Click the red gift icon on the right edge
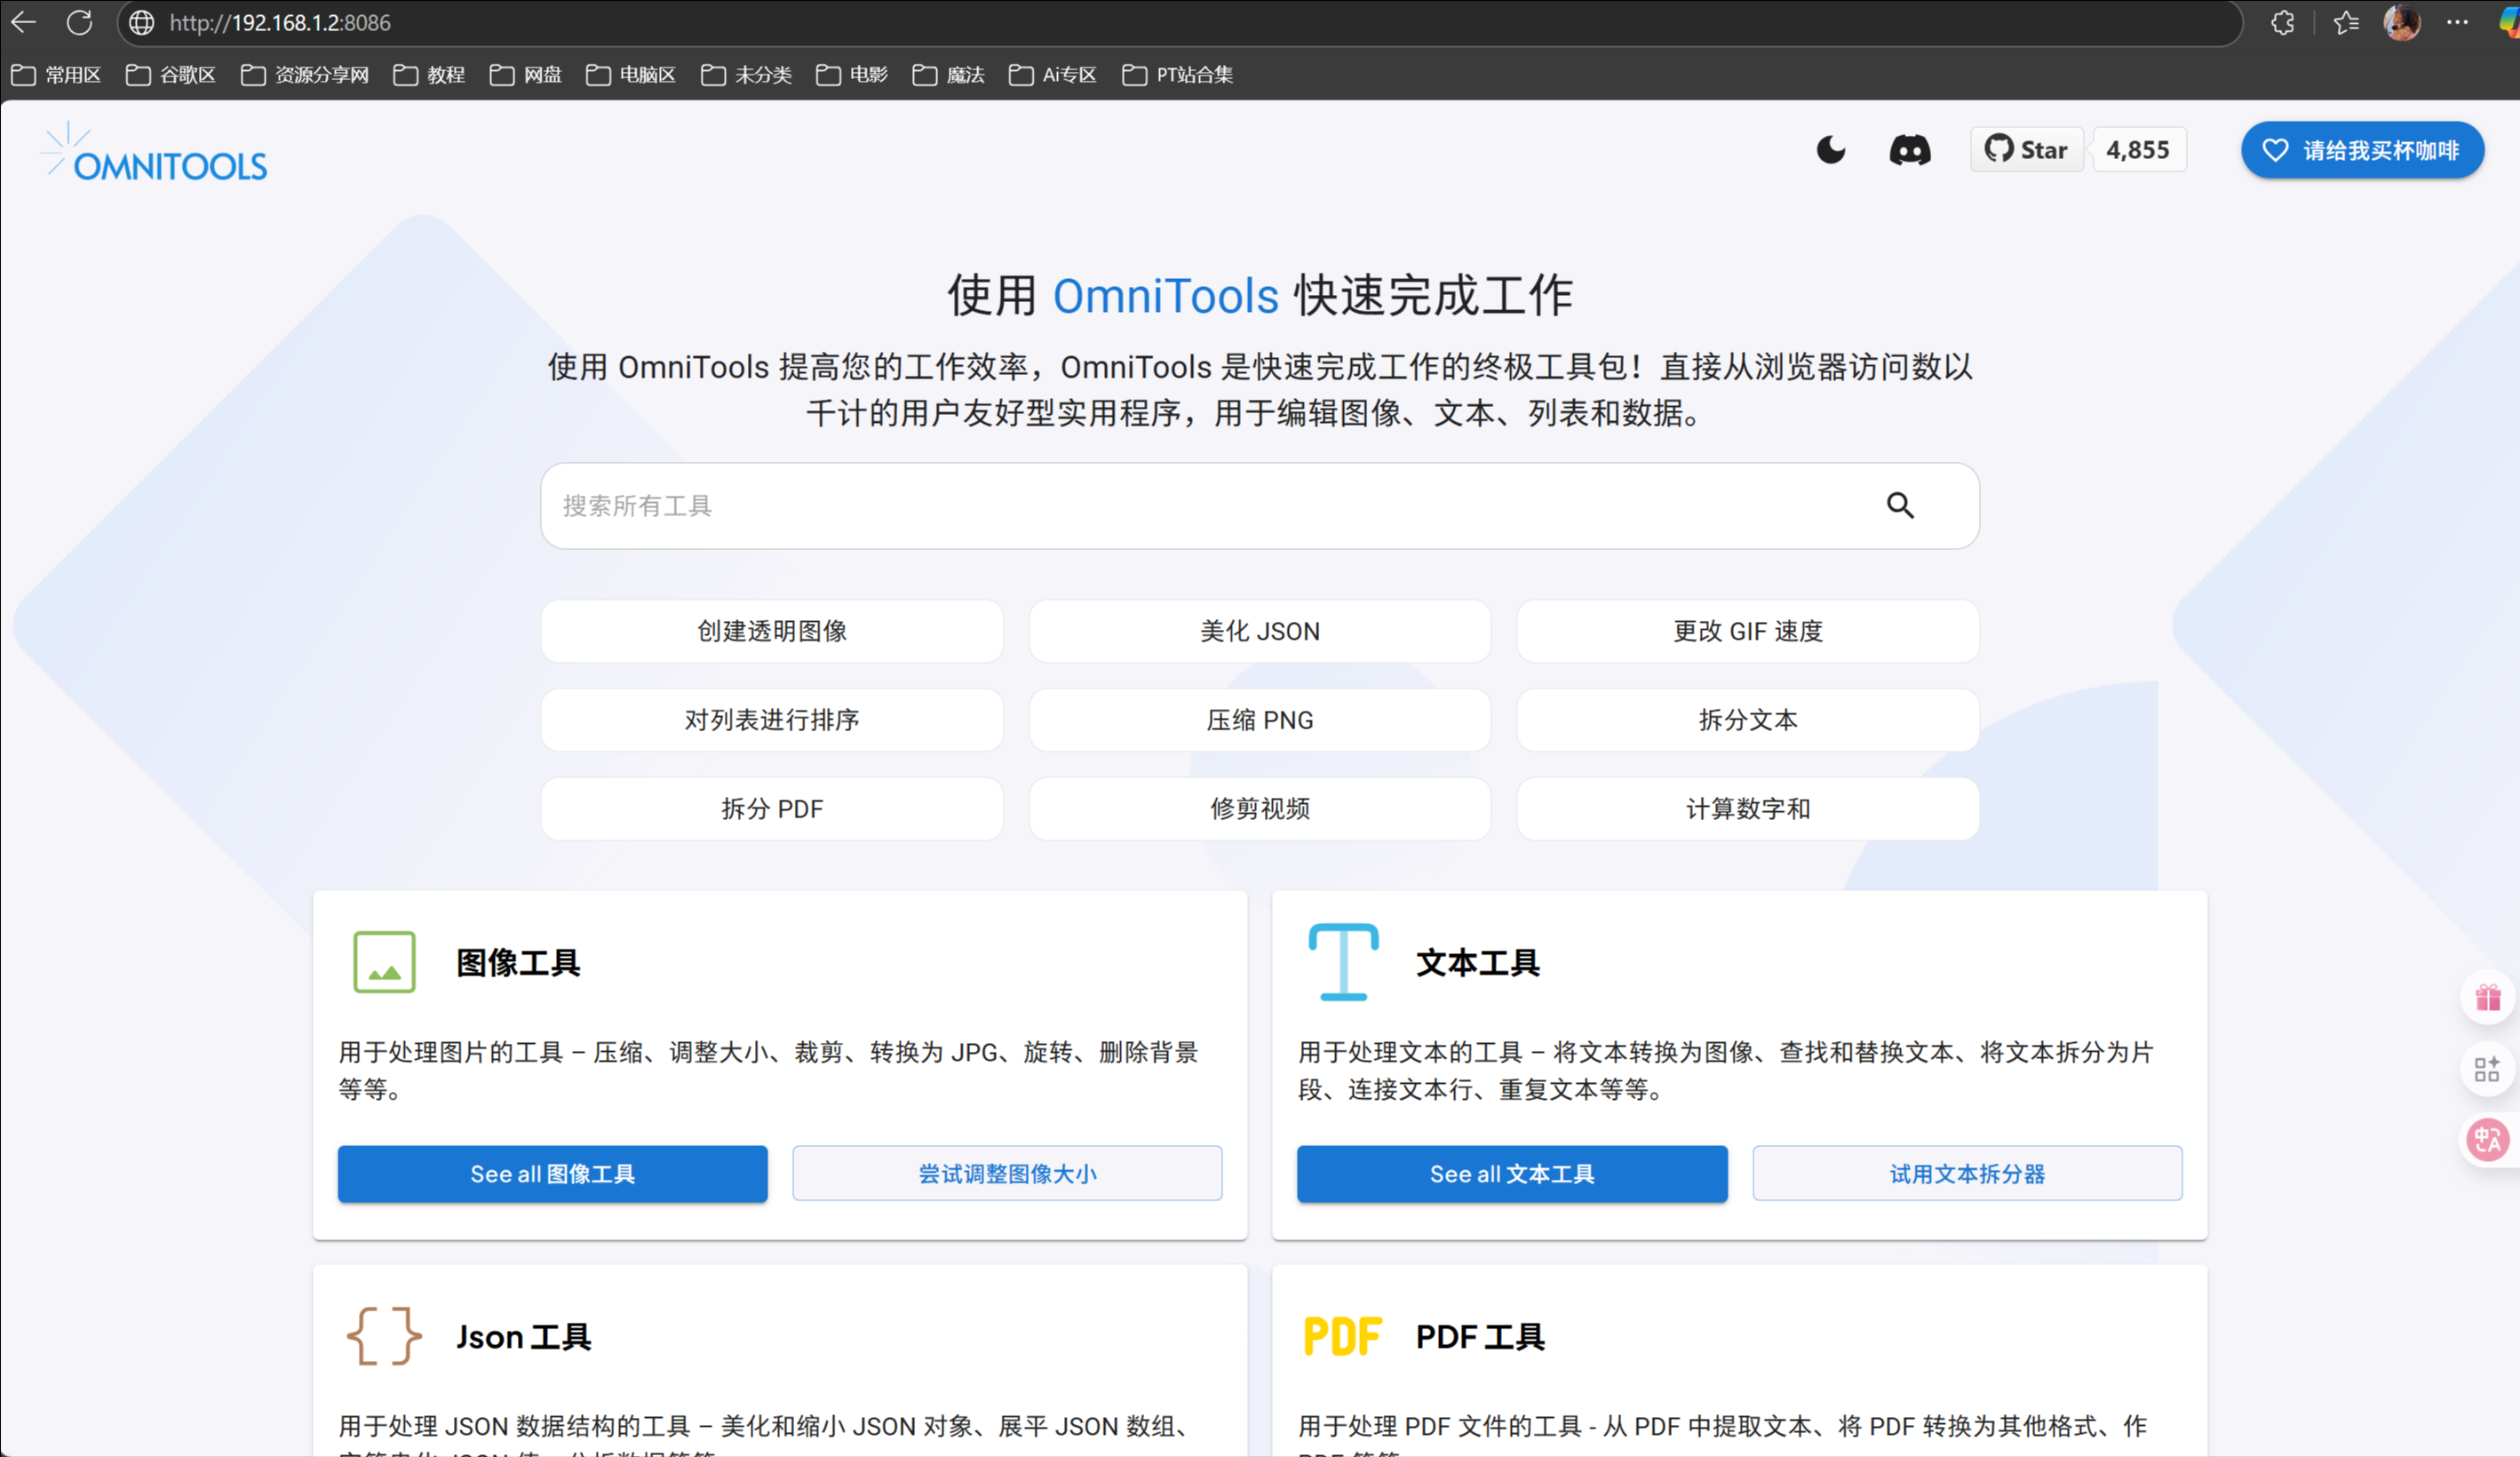 [2487, 998]
